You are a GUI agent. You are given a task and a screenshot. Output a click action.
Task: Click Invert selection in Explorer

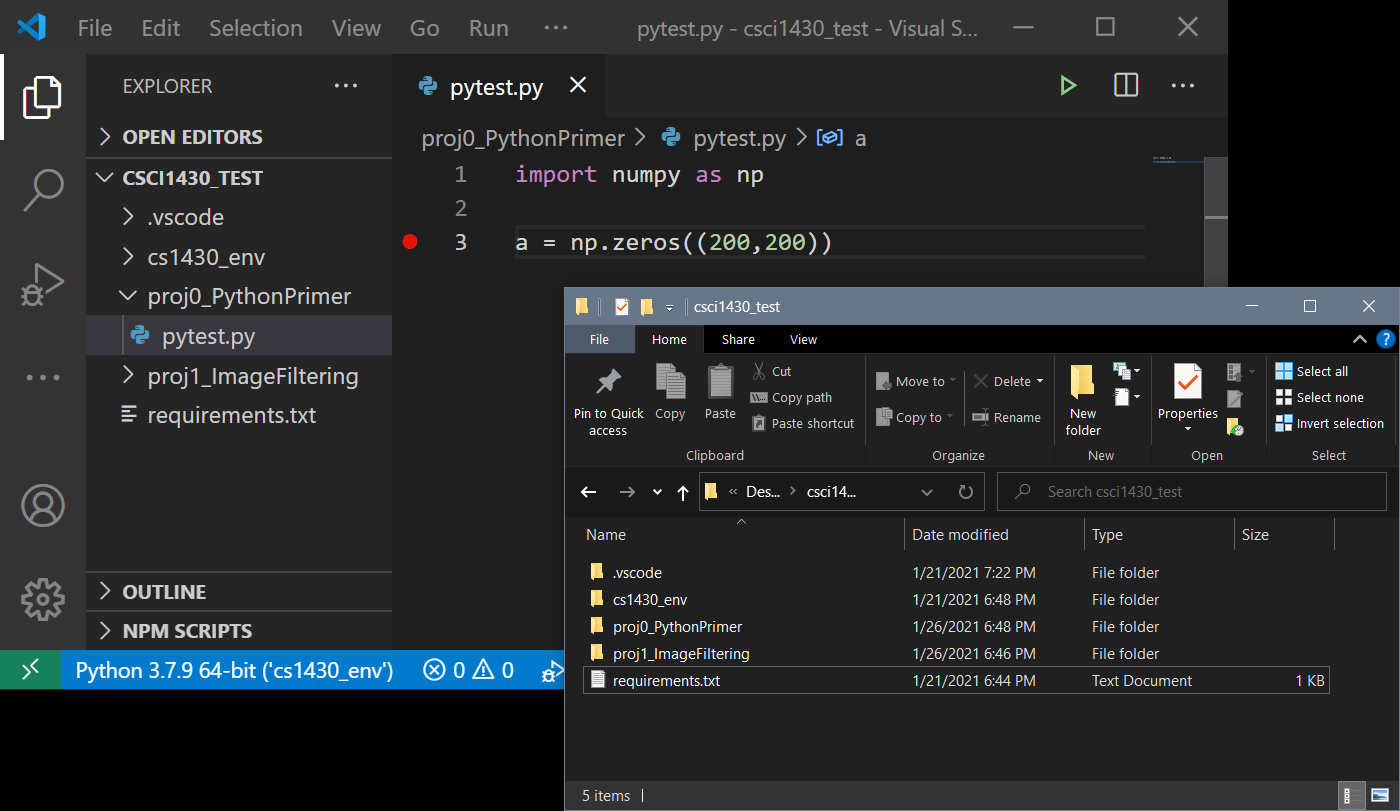point(1330,423)
